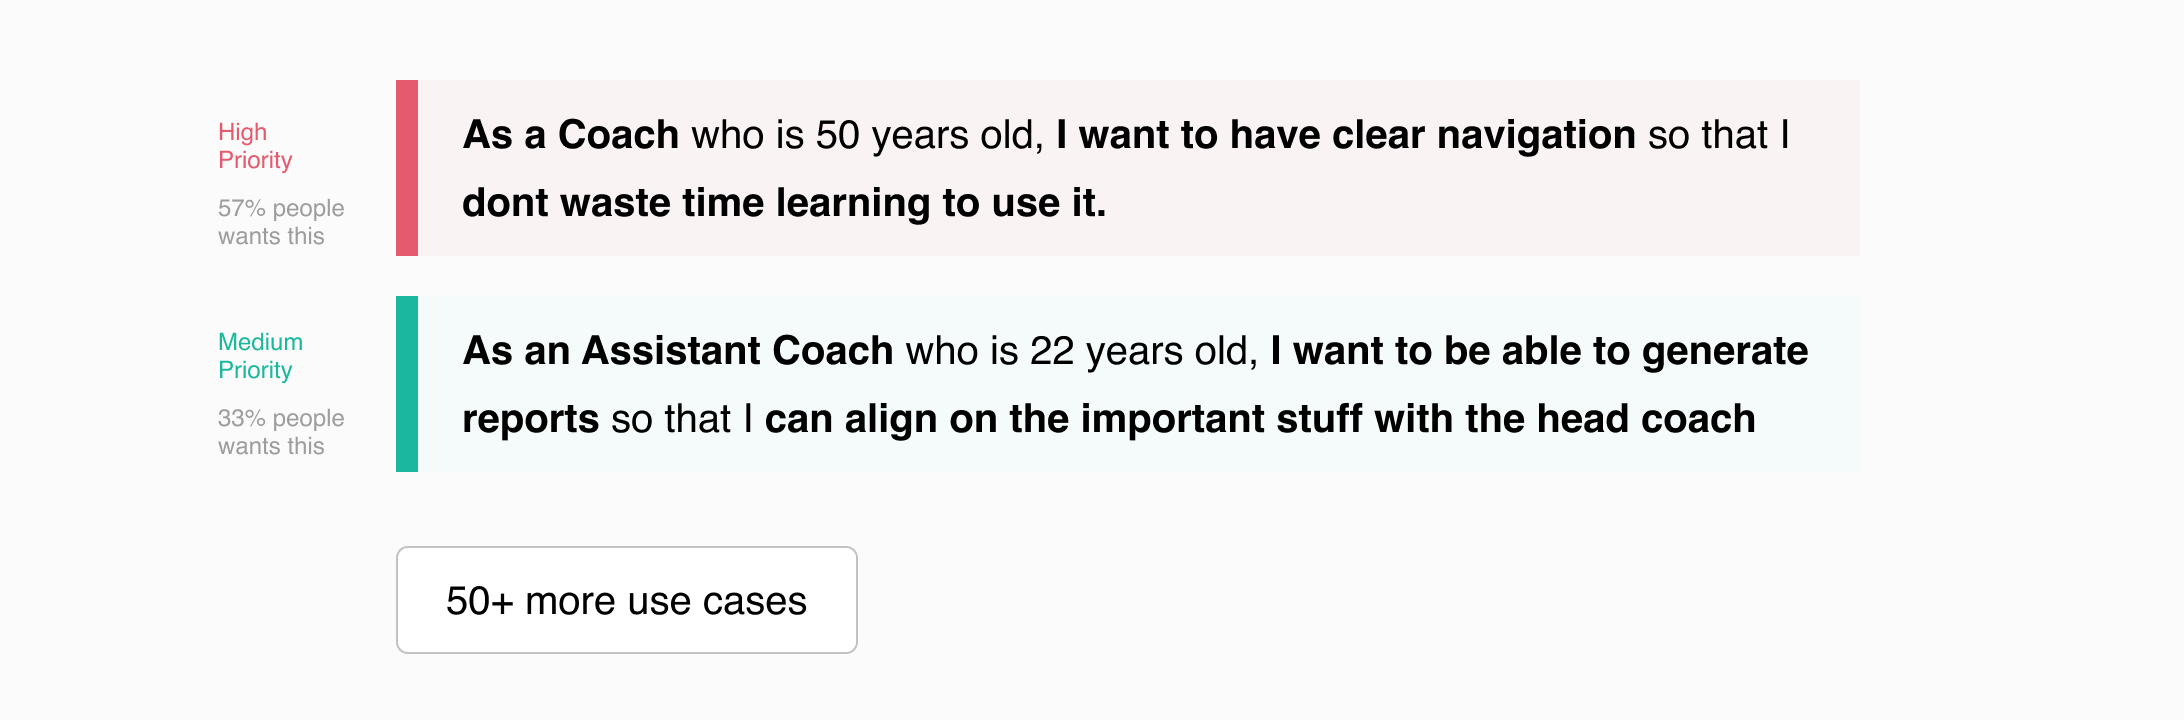The width and height of the screenshot is (2184, 720).
Task: Open the Assistant Coach user story card
Action: click(1128, 384)
